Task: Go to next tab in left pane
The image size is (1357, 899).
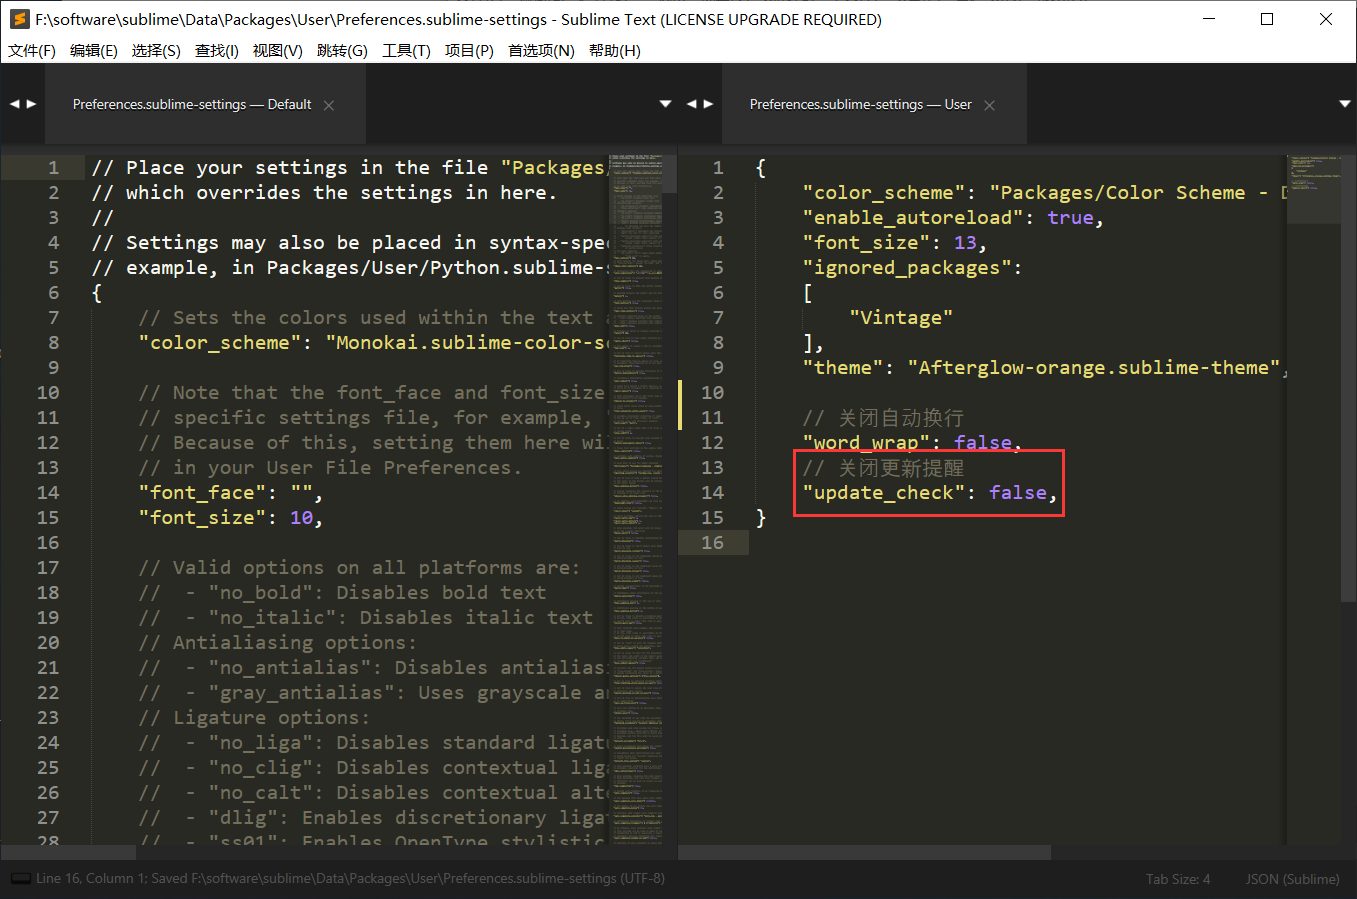Action: [x=32, y=104]
